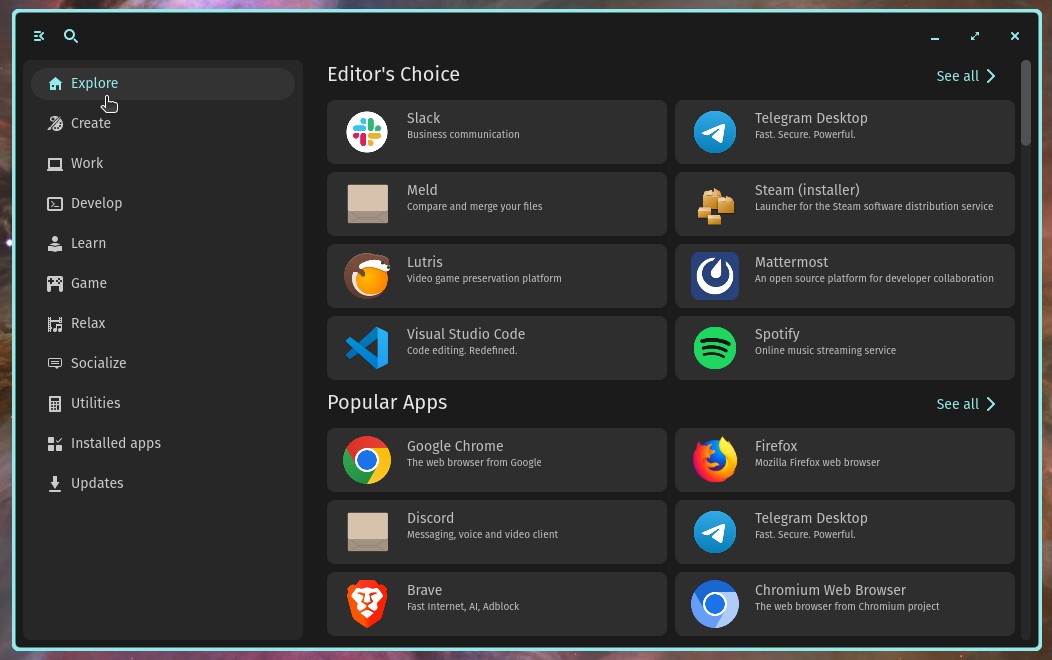The height and width of the screenshot is (660, 1052).
Task: Click the vertical scrollbar thumb
Action: (x=1025, y=103)
